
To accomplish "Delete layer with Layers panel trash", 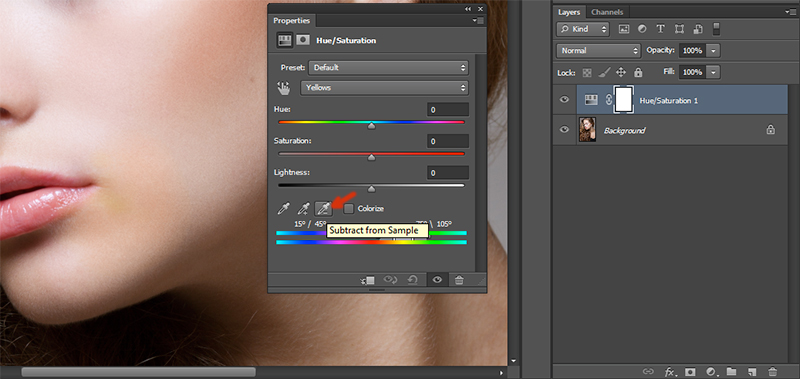I will click(x=772, y=371).
